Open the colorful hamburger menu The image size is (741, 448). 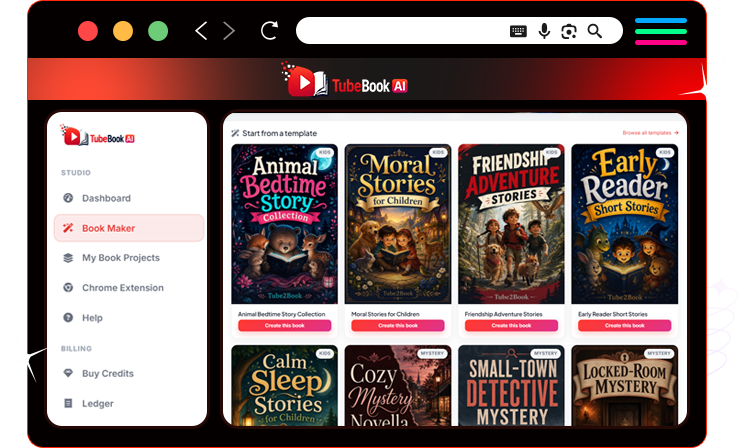[661, 31]
